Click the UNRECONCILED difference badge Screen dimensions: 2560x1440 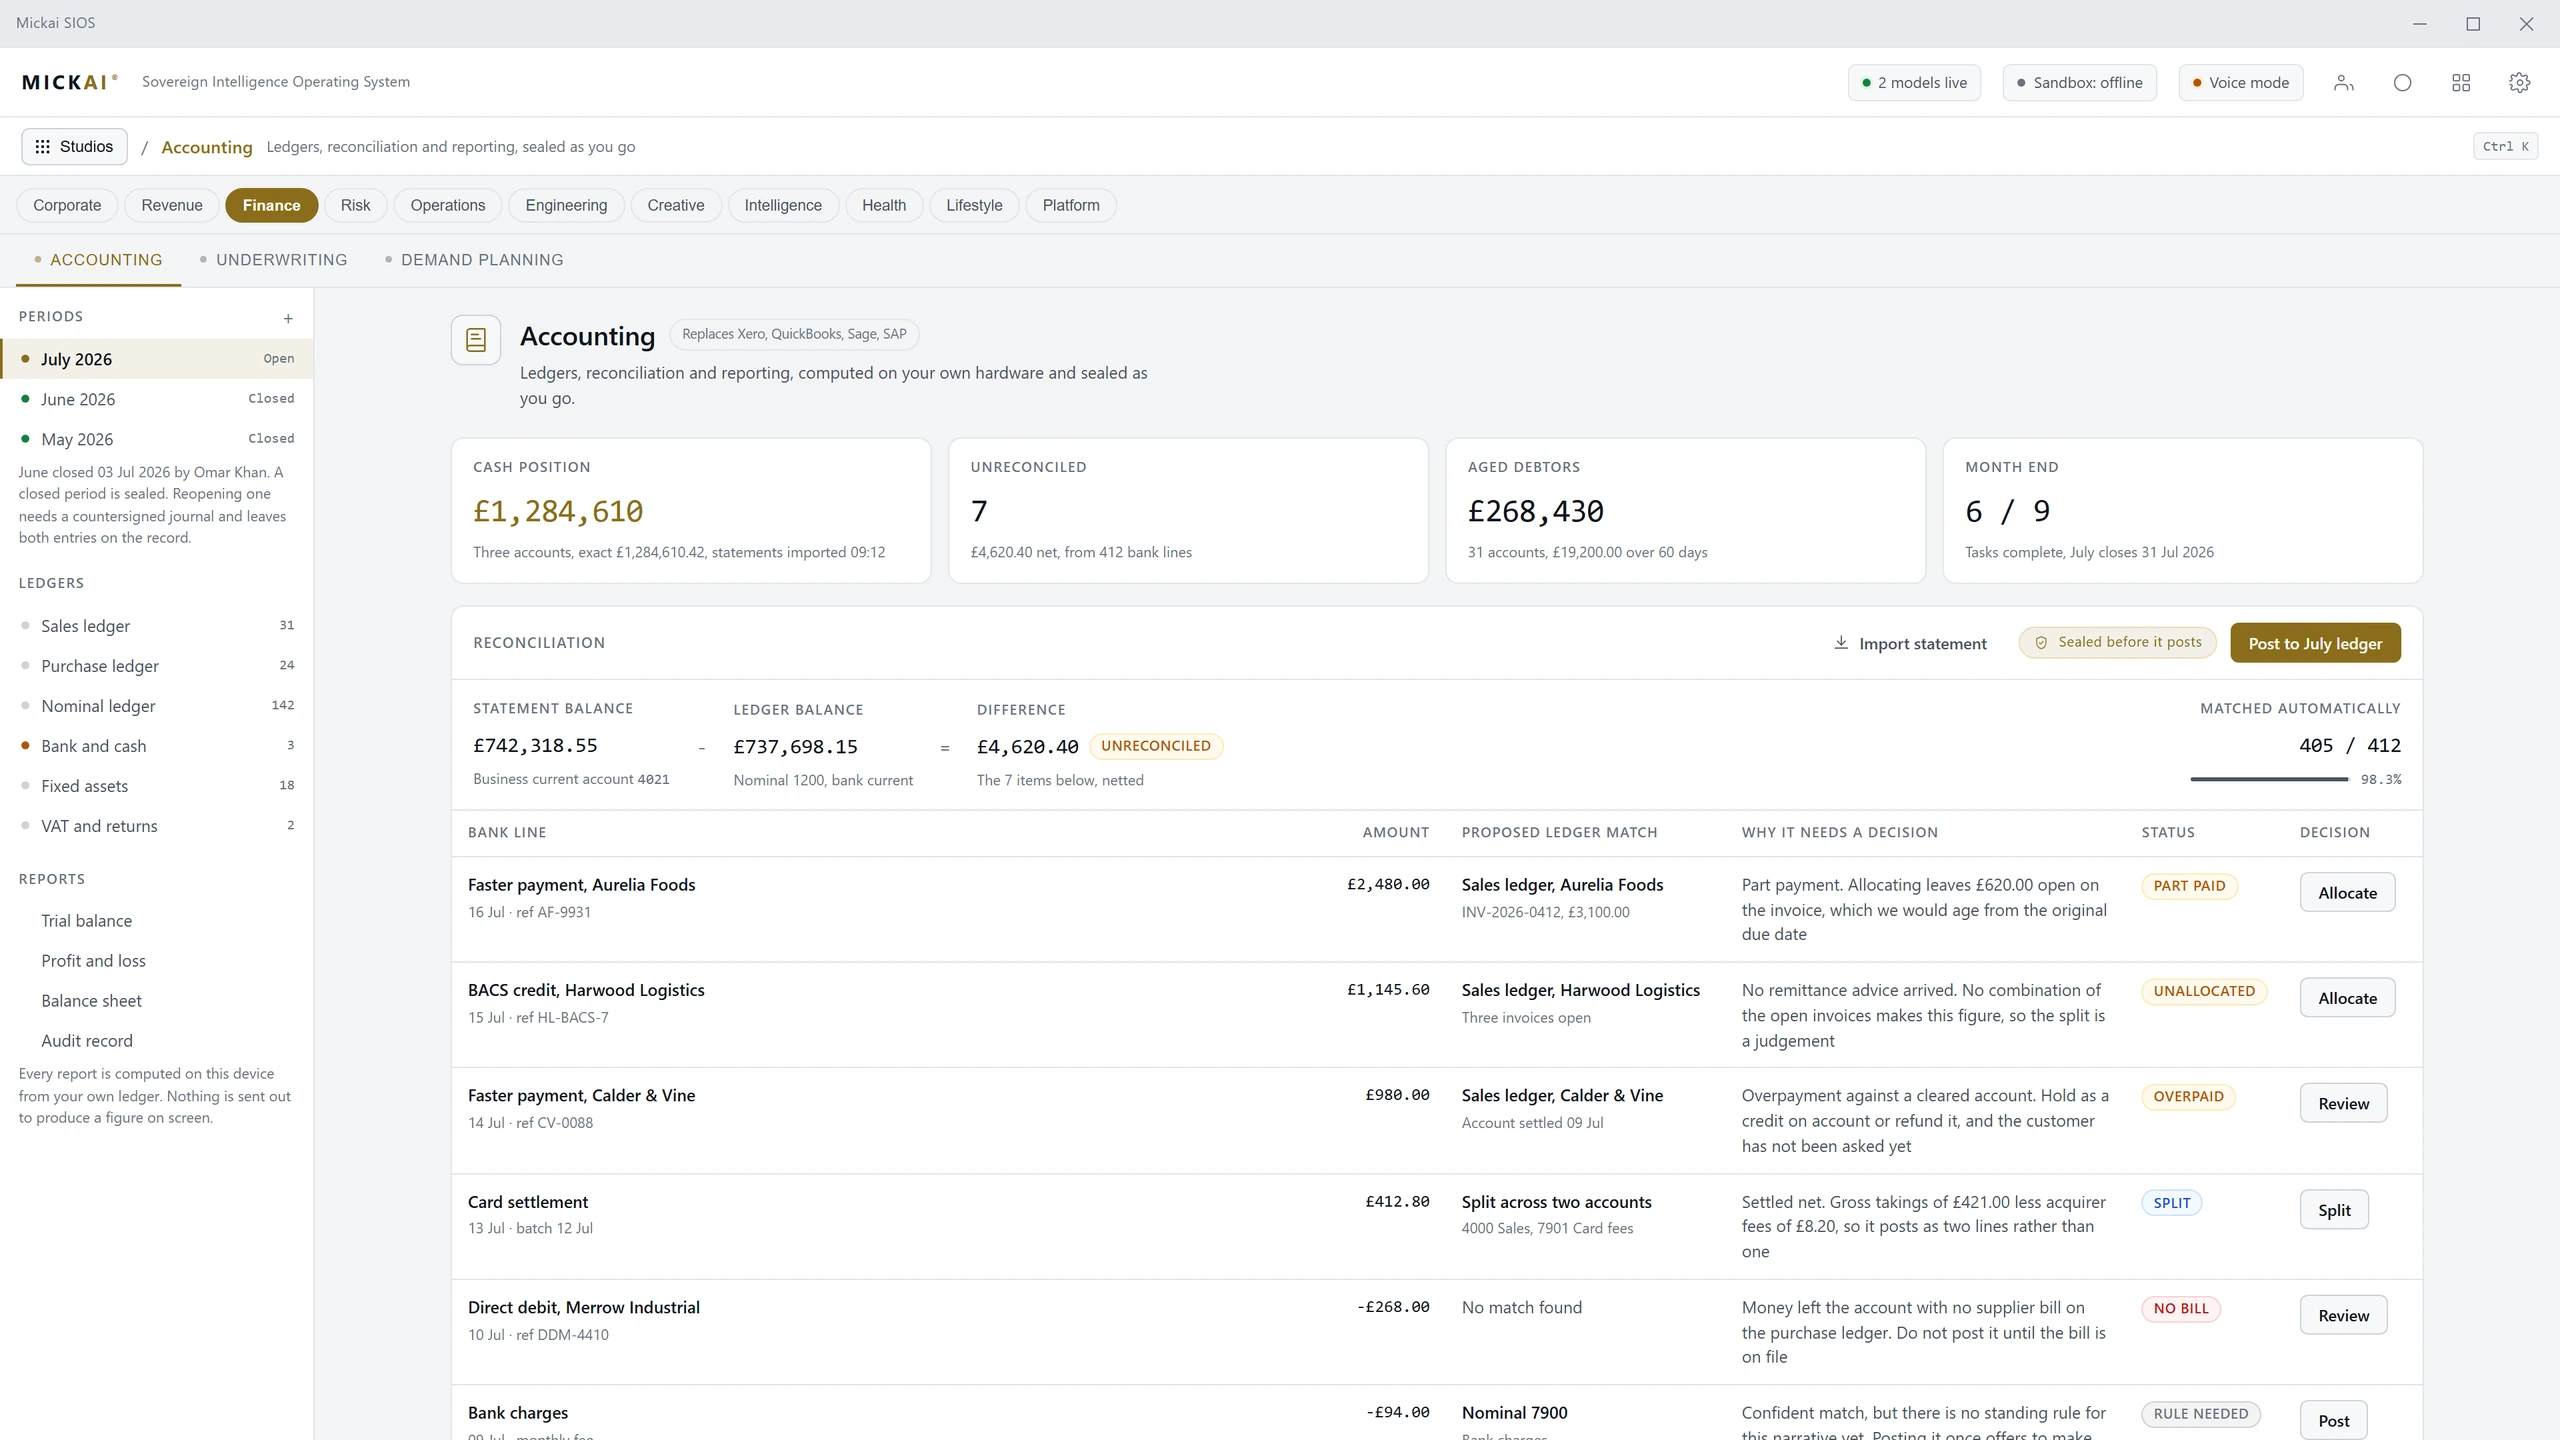click(1156, 746)
